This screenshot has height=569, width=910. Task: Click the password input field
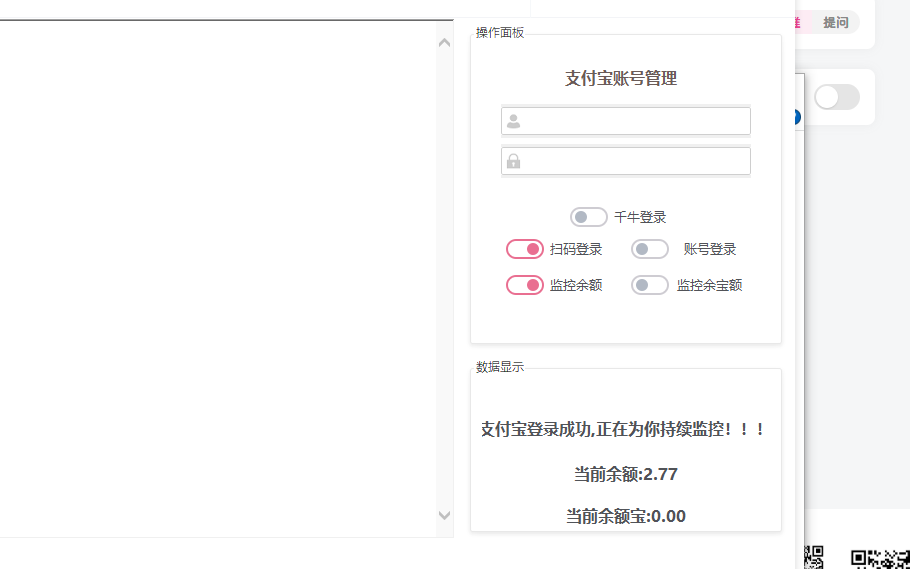(x=626, y=161)
